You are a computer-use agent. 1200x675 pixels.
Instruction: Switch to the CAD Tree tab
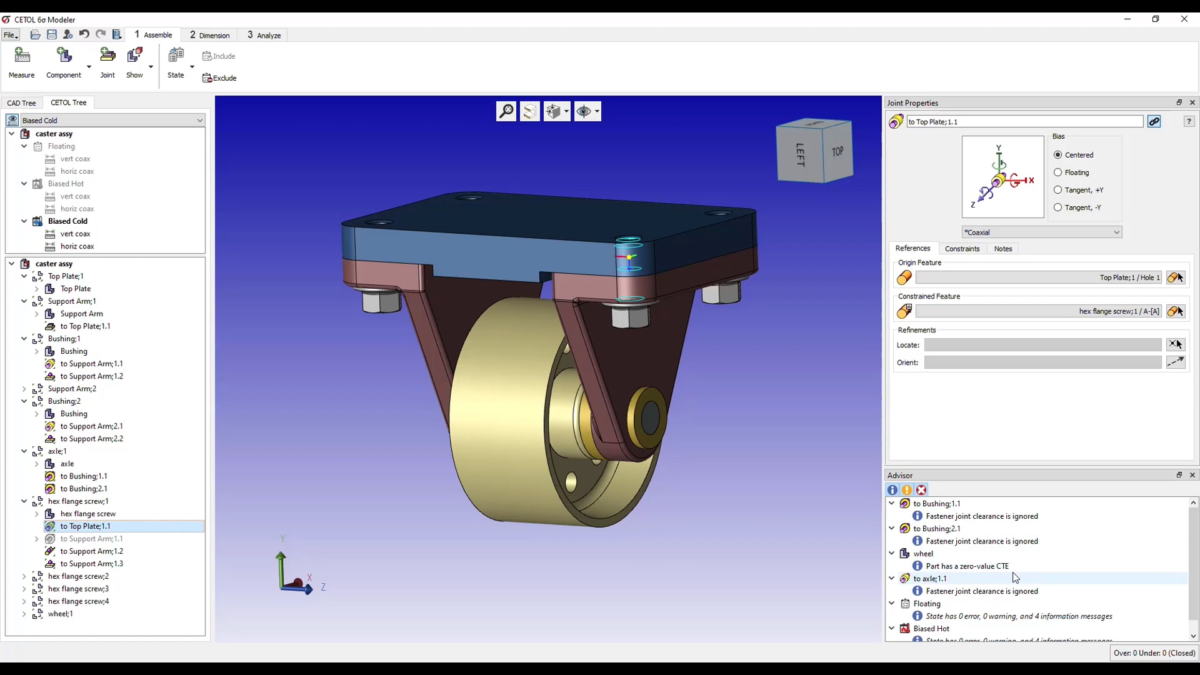pos(22,103)
